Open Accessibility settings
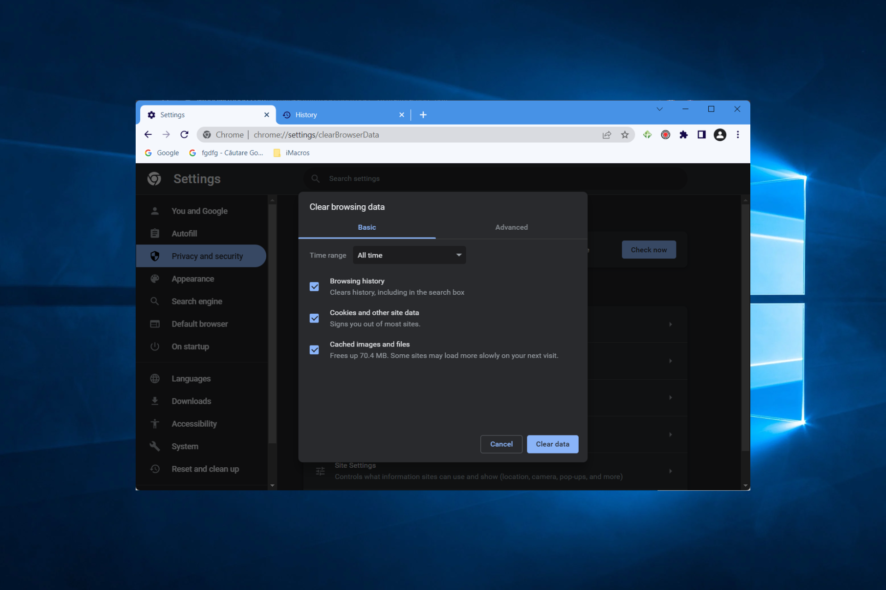Viewport: 886px width, 590px height. pyautogui.click(x=201, y=424)
